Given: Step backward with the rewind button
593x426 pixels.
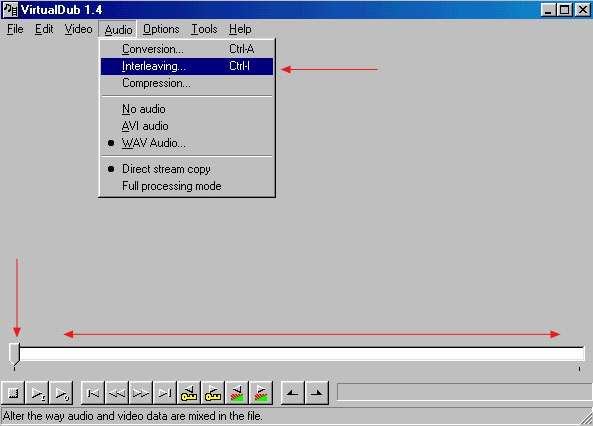Looking at the screenshot, I should pyautogui.click(x=117, y=393).
